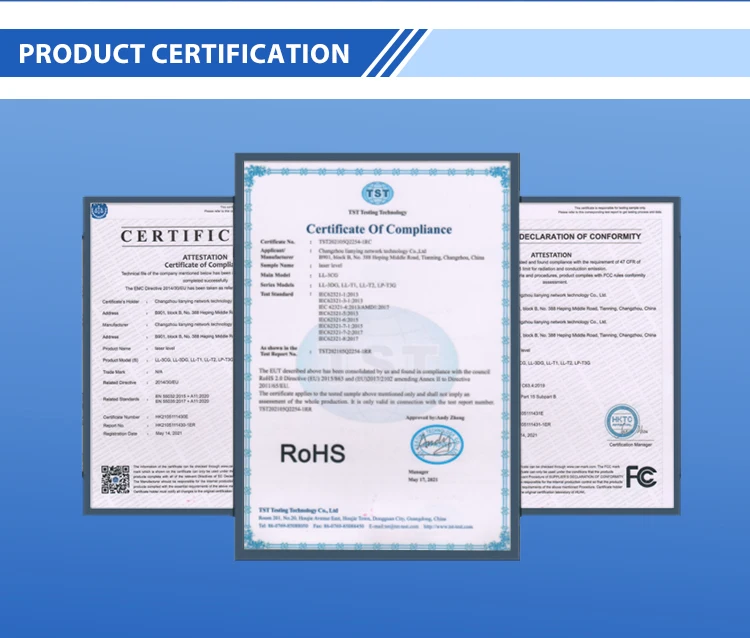Viewport: 750px width, 638px height.
Task: Click "Trade Mark" label on left certificate
Action: 114,372
